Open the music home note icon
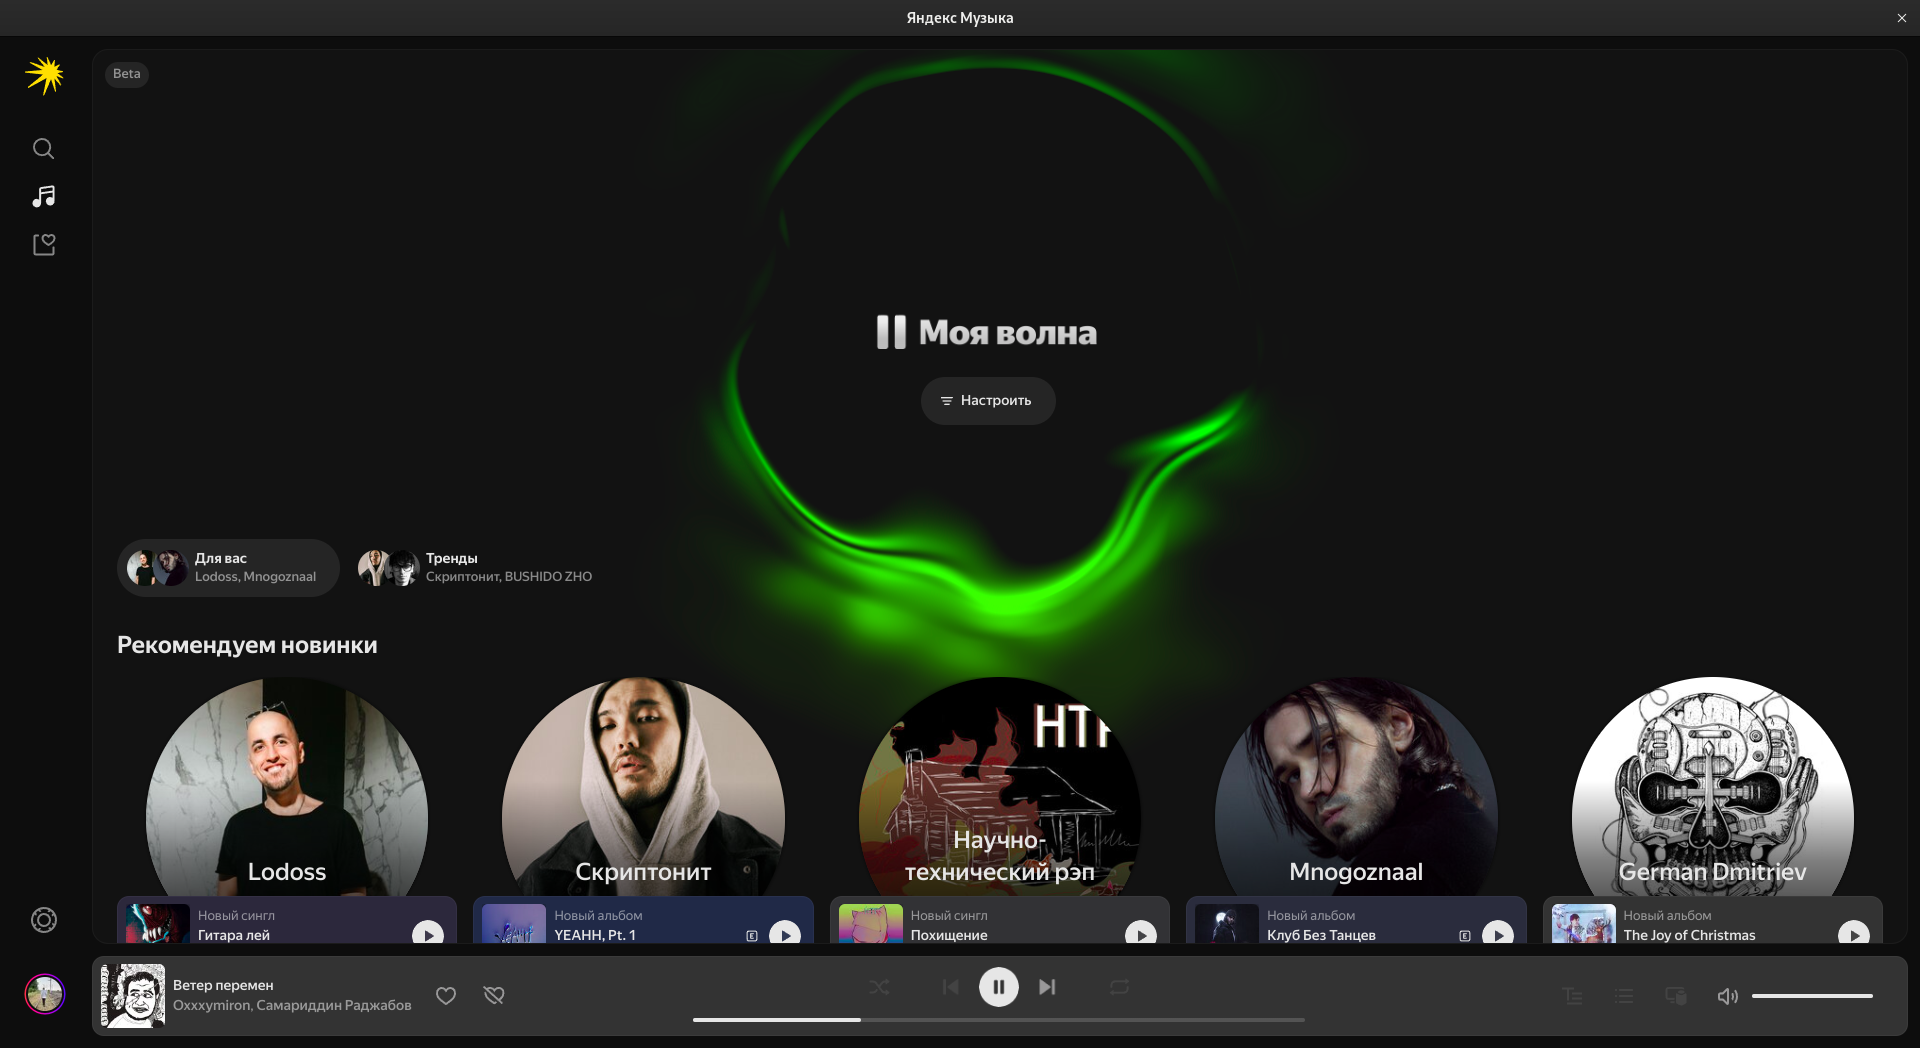Image resolution: width=1920 pixels, height=1048 pixels. pyautogui.click(x=43, y=197)
